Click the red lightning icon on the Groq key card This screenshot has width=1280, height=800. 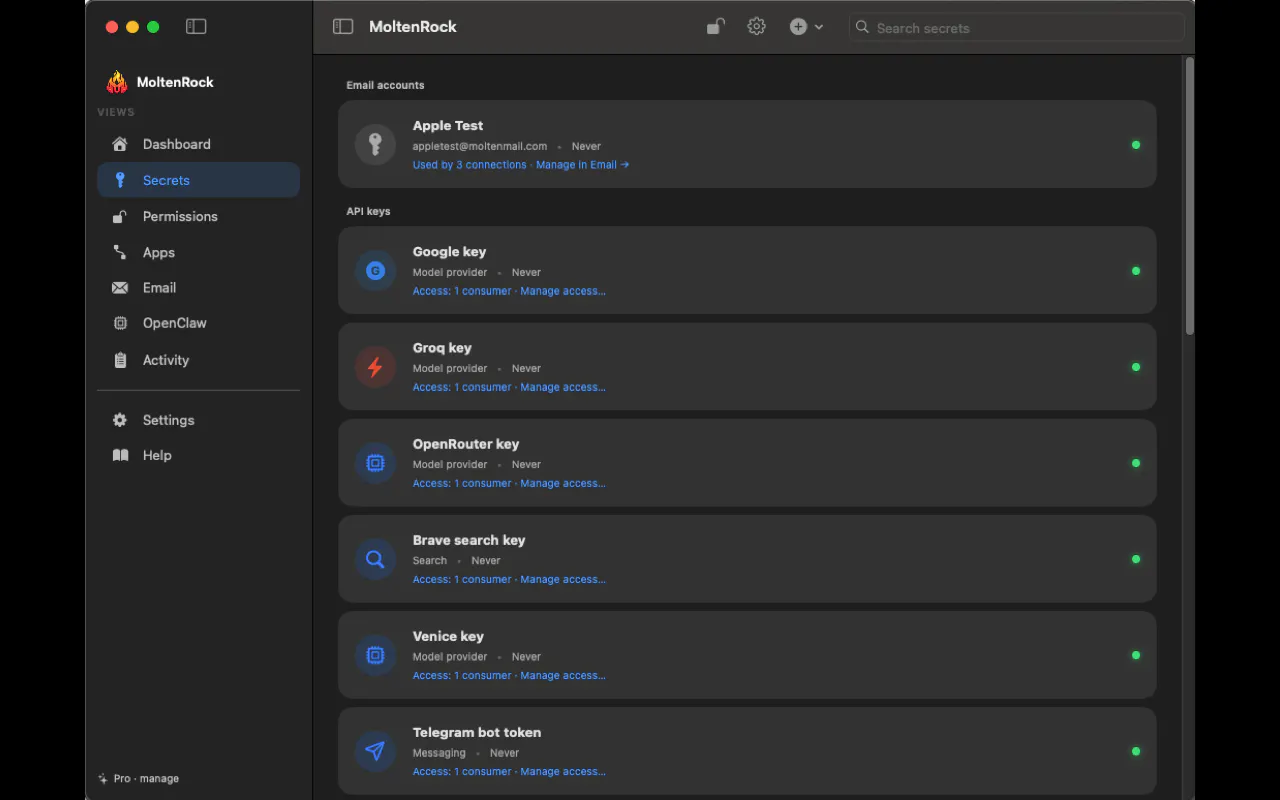click(x=375, y=367)
